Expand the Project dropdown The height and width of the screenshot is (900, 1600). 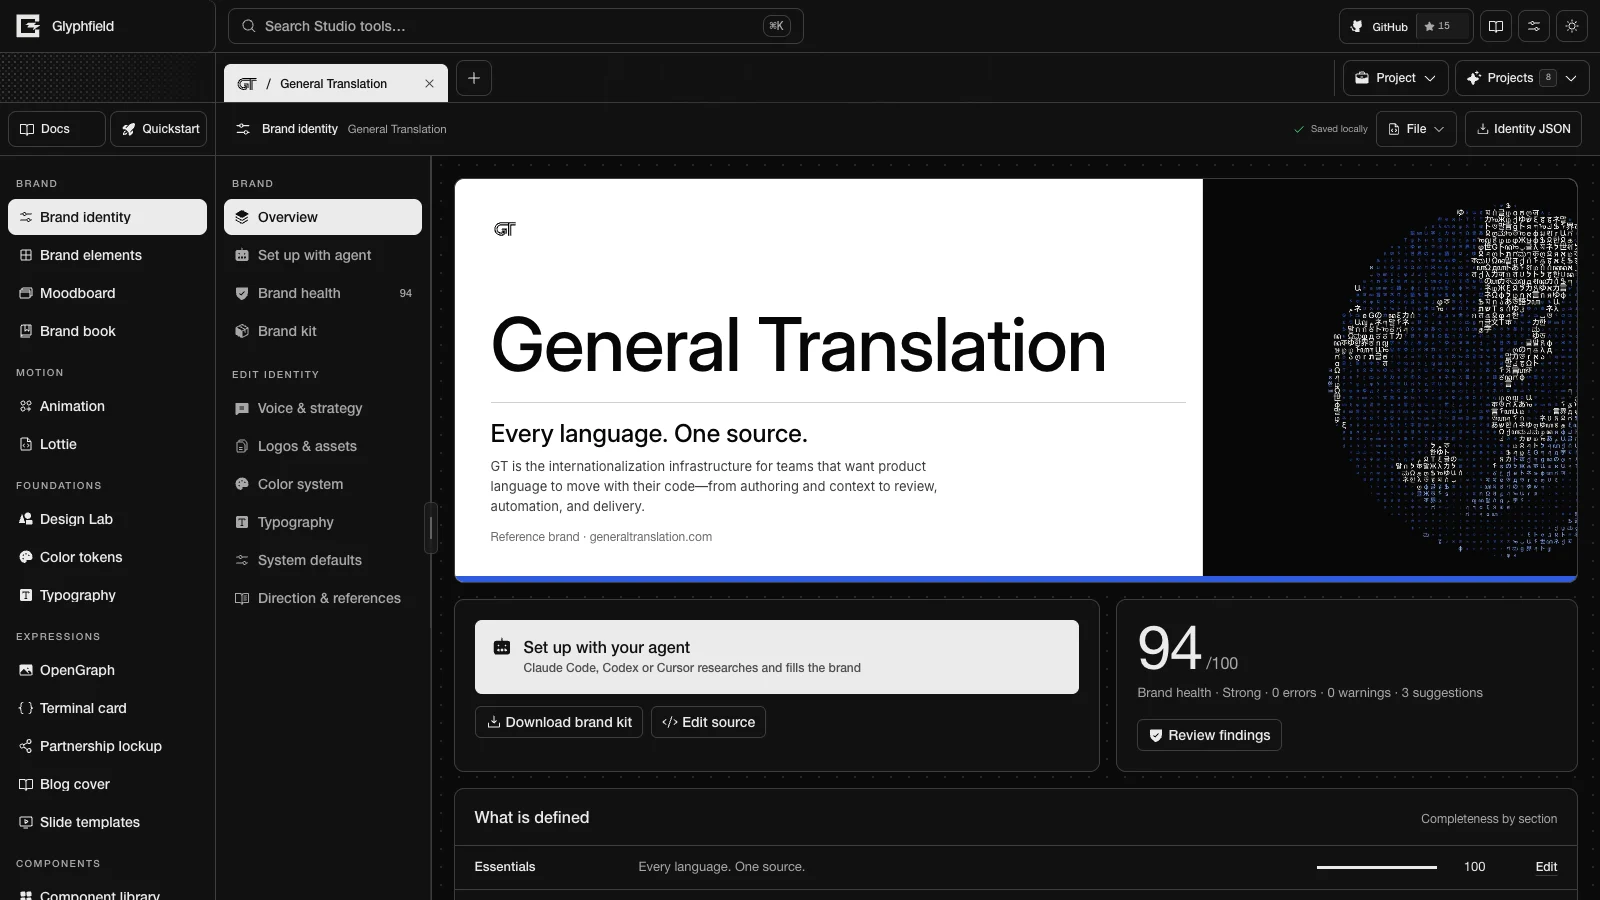coord(1395,78)
